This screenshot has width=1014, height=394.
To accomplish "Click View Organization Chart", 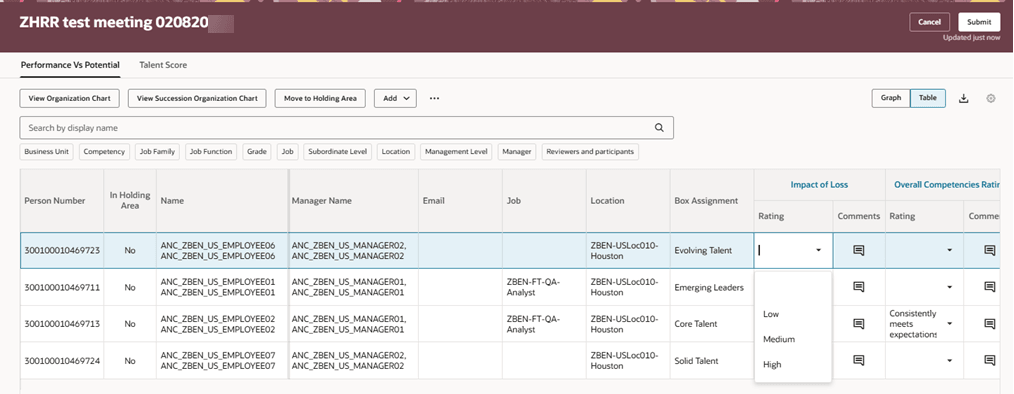I will click(x=70, y=98).
